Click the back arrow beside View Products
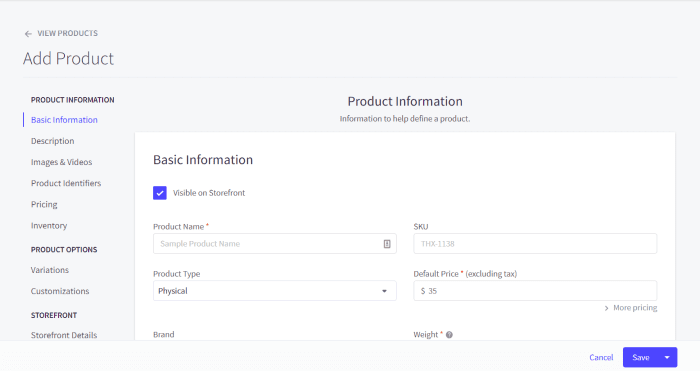 (28, 34)
